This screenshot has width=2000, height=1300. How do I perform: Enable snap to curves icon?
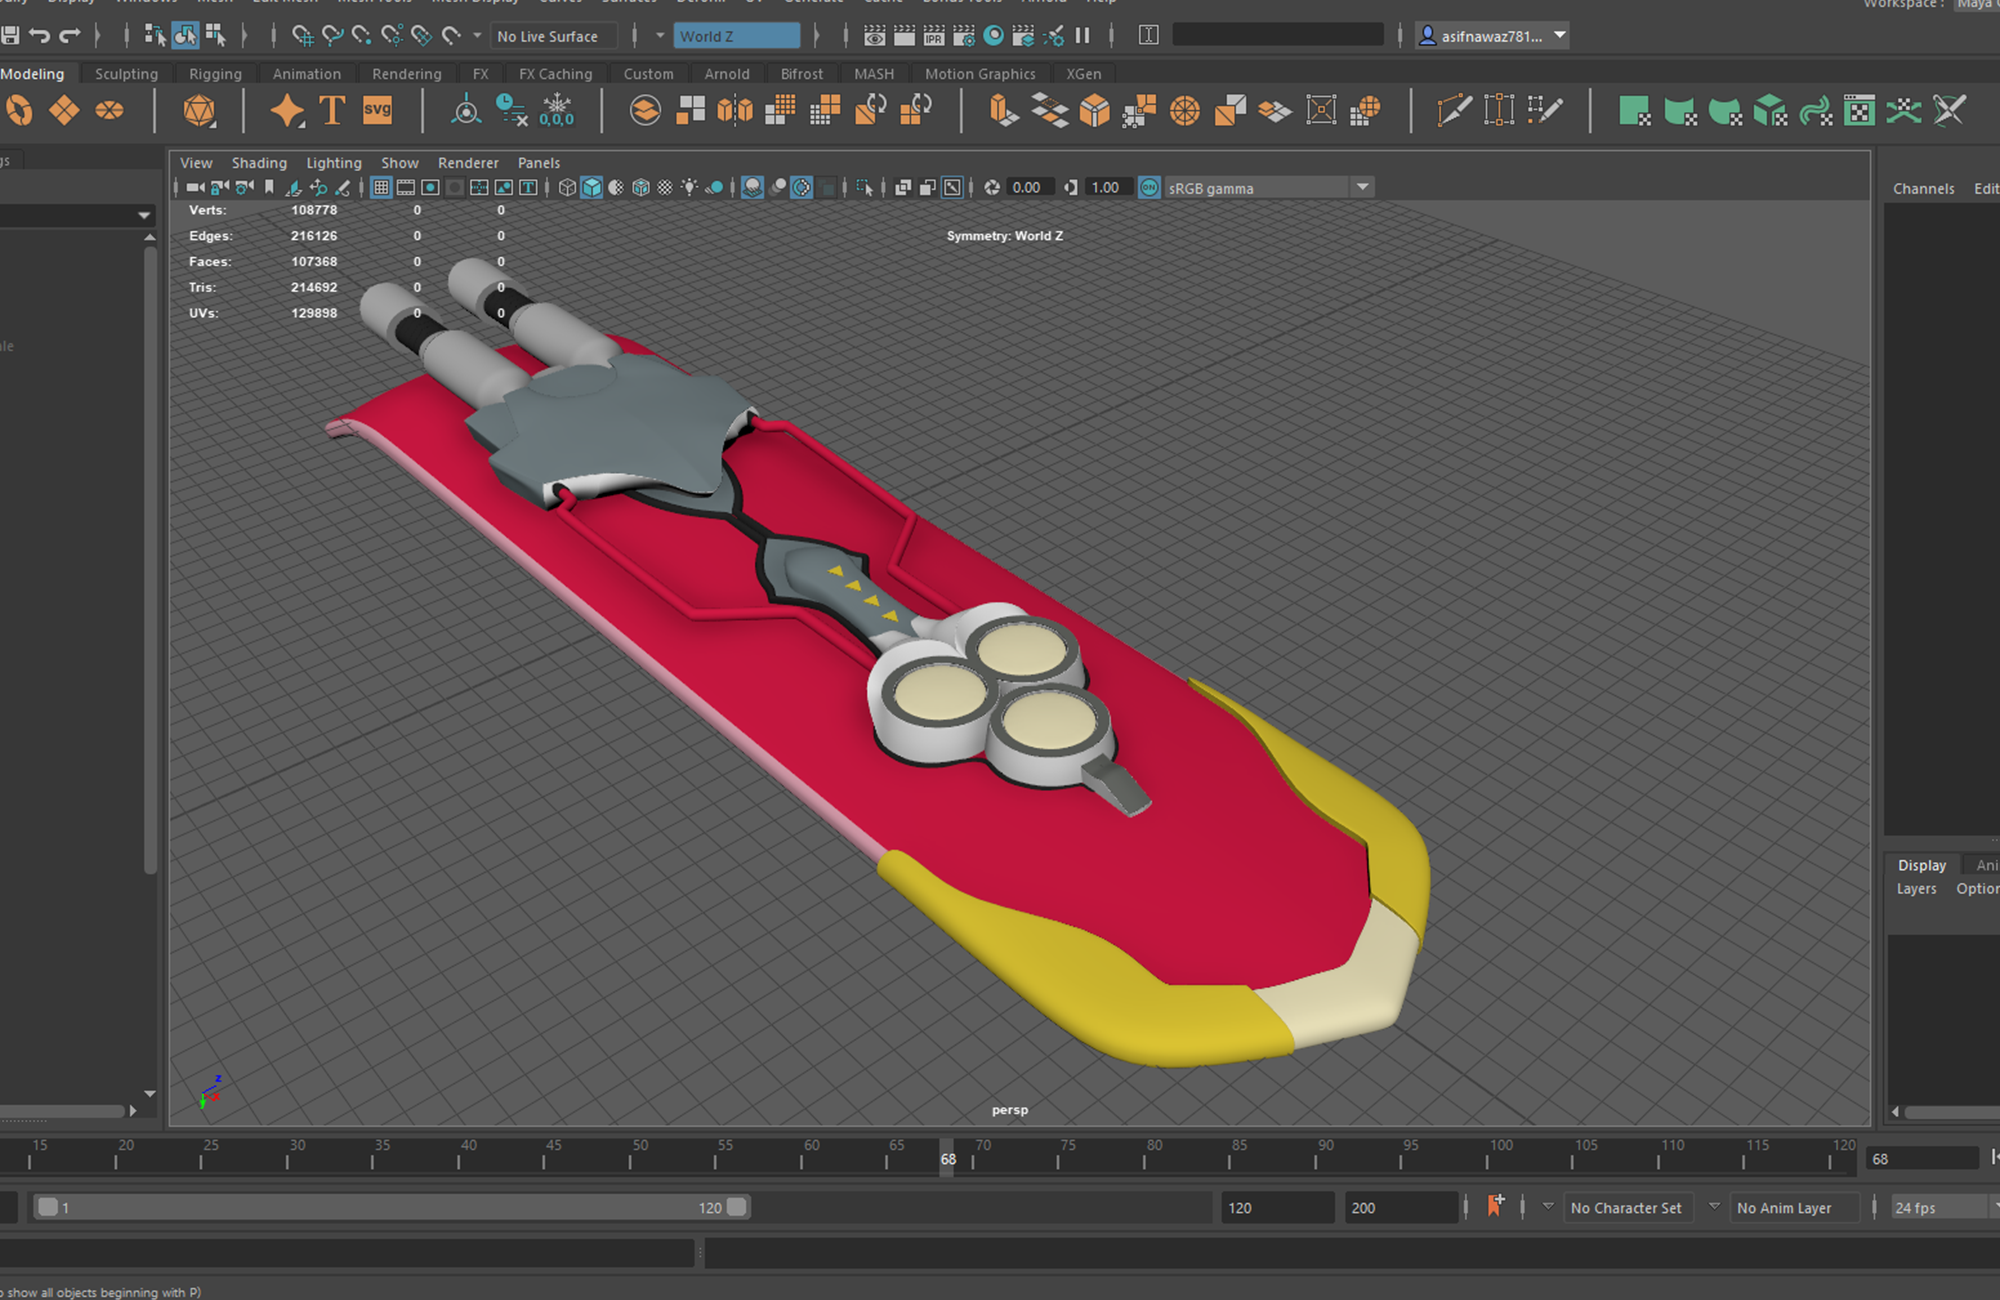click(332, 36)
